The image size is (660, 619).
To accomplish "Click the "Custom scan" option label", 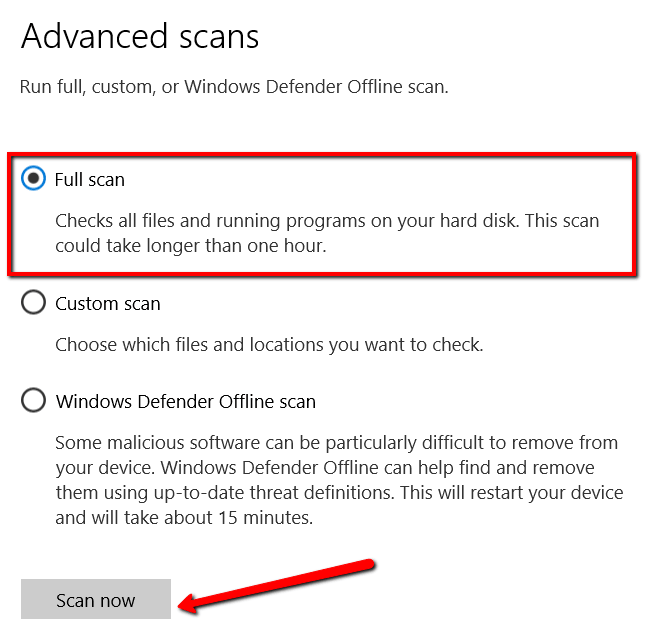I will (x=108, y=303).
